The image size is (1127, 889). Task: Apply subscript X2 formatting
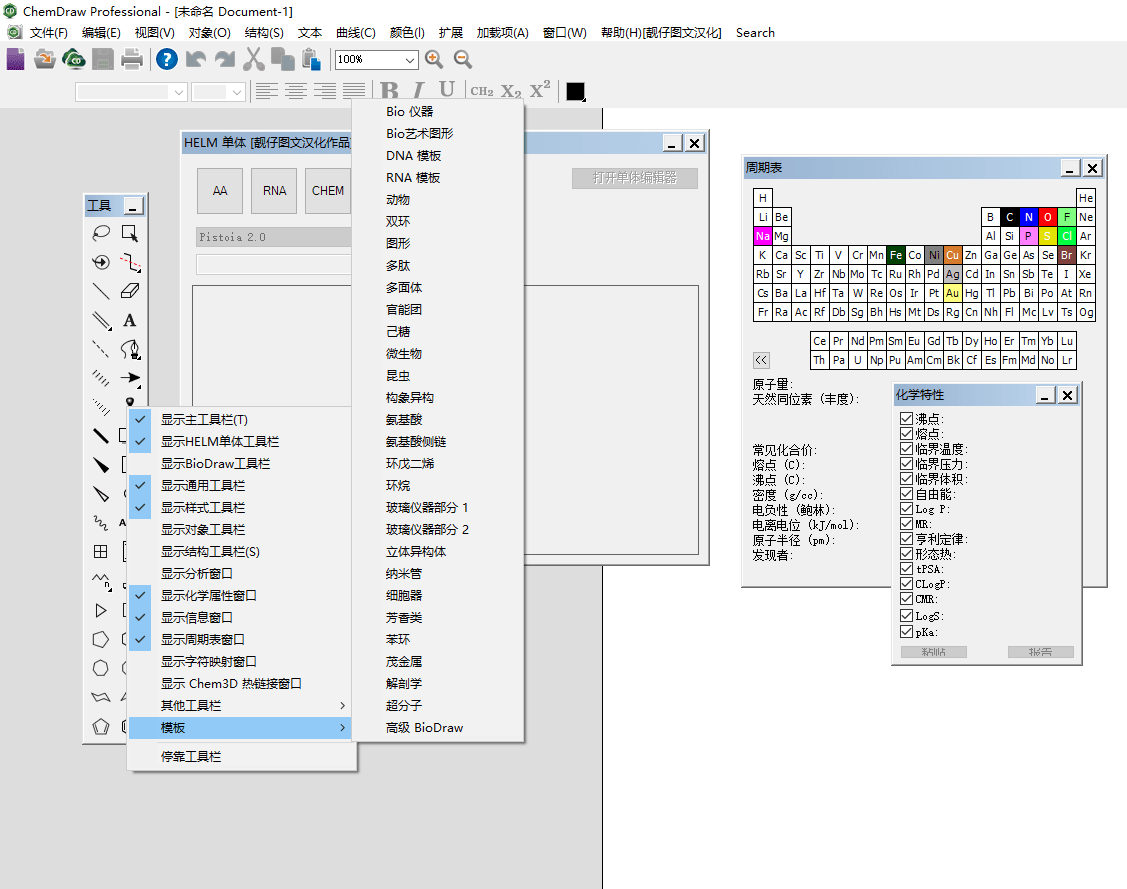[511, 91]
